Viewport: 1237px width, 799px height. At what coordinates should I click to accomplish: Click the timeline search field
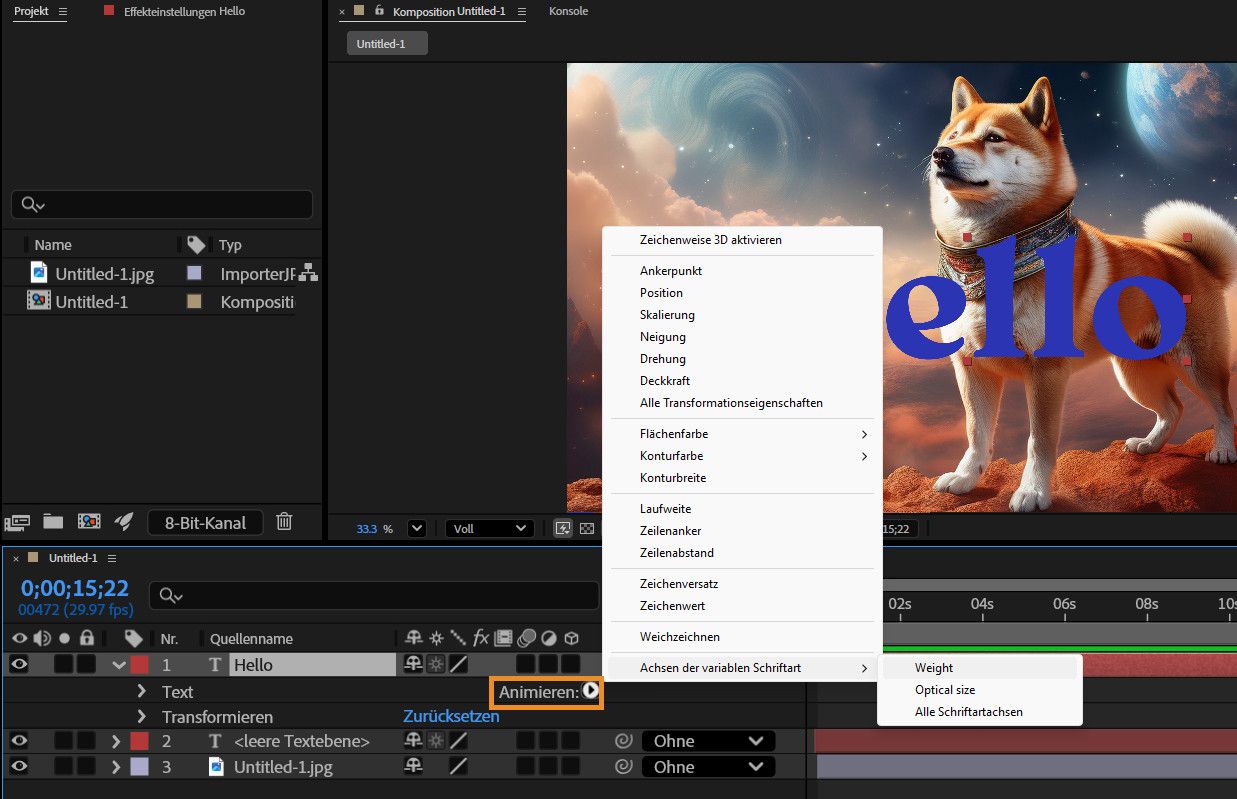373,595
